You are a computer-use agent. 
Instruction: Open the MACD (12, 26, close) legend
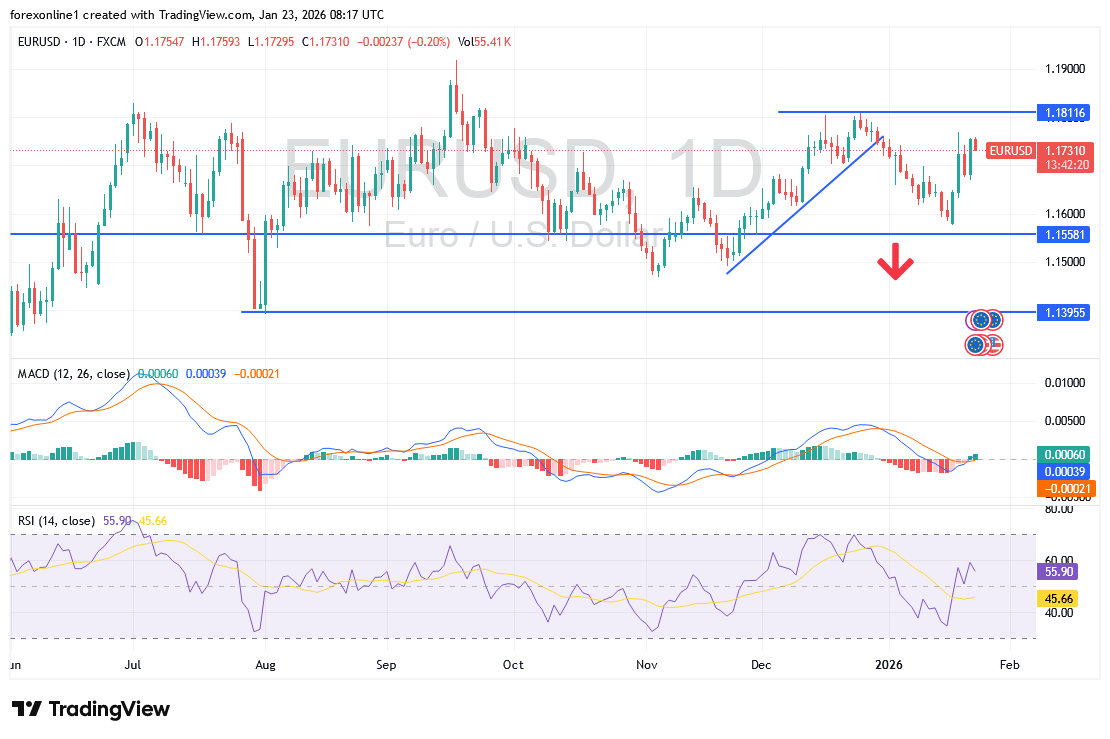[74, 374]
